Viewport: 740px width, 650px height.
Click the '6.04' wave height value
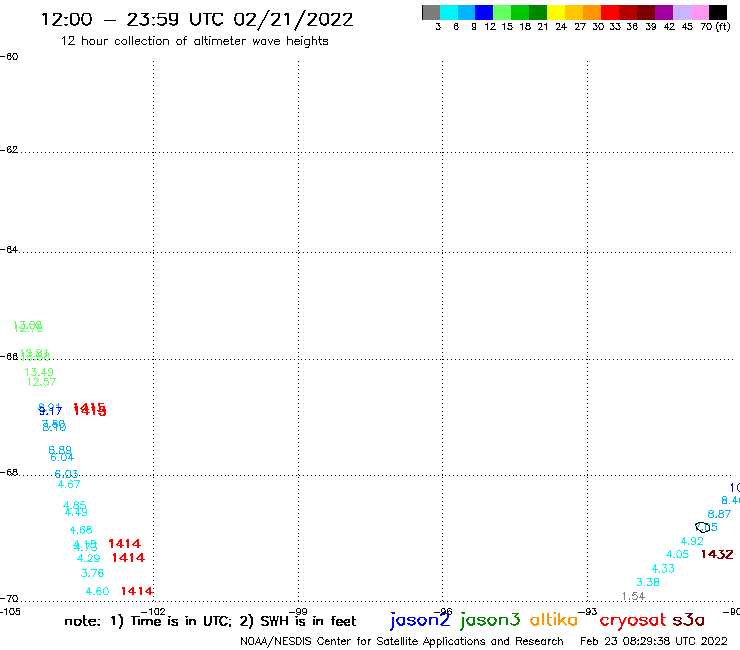pos(62,457)
